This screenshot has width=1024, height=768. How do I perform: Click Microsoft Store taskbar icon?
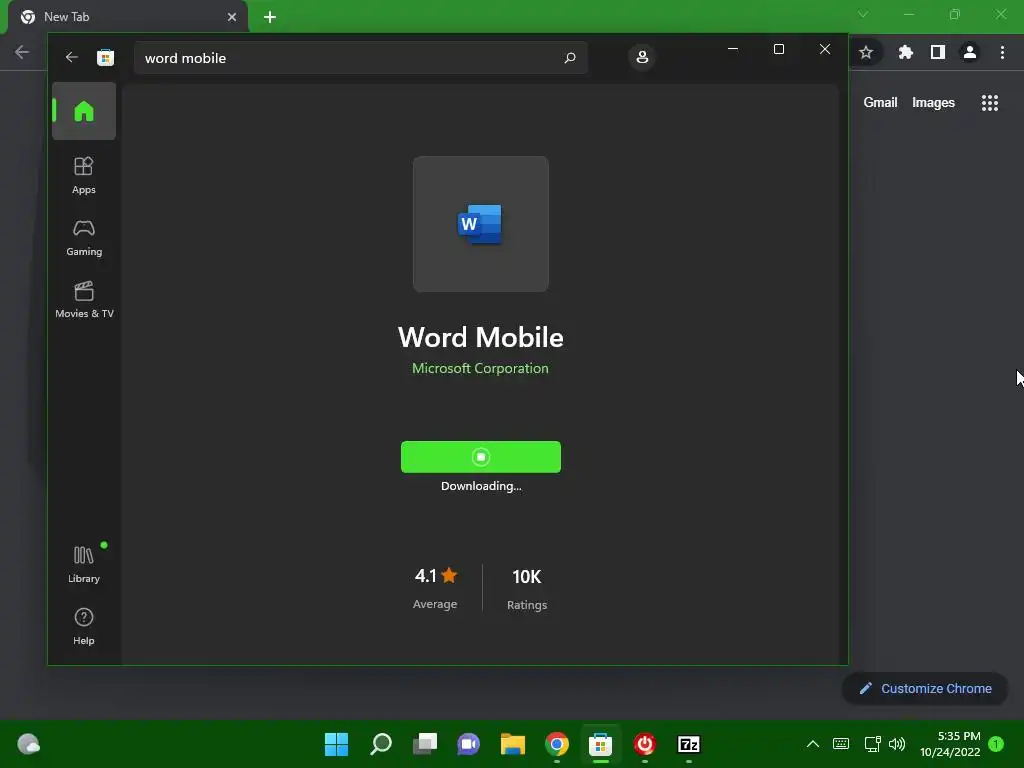(x=600, y=744)
